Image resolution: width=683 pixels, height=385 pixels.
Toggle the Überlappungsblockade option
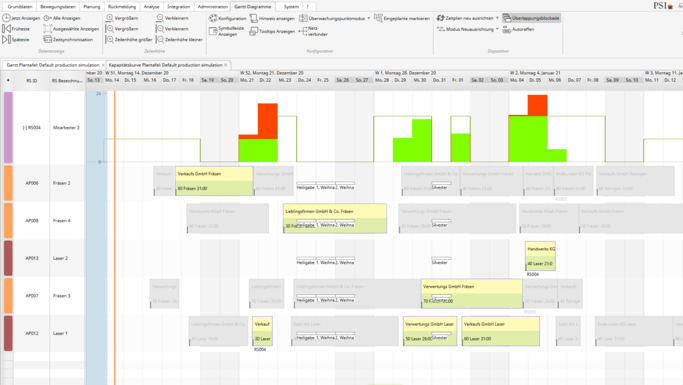coord(531,18)
